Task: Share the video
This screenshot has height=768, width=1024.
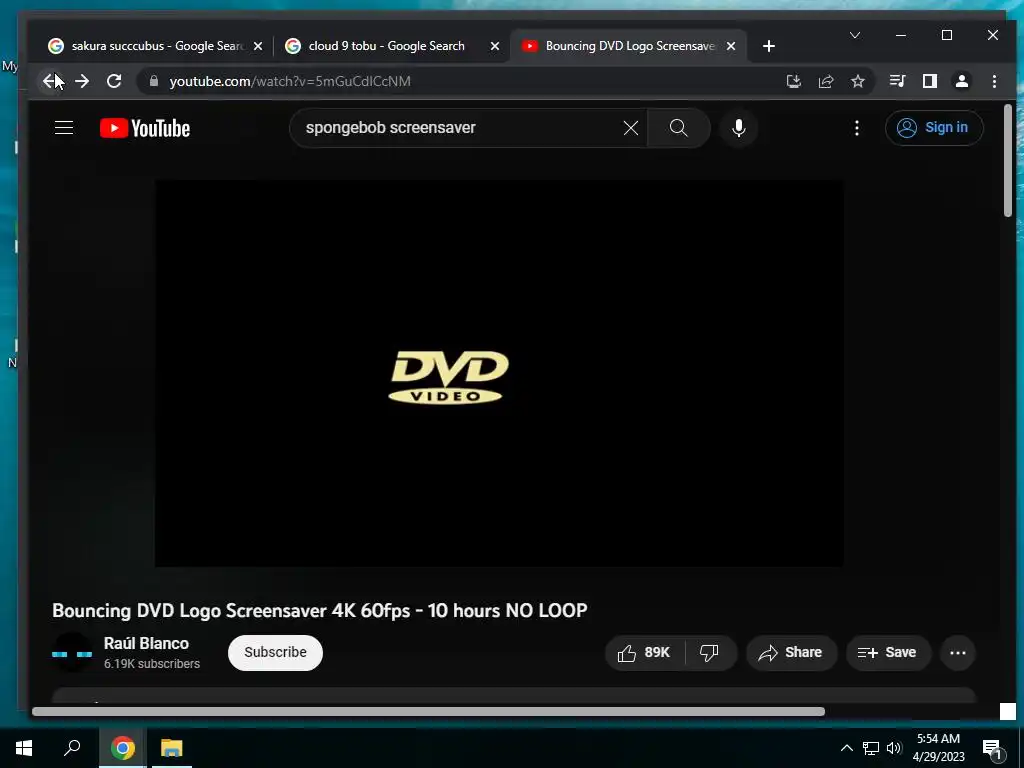Action: (791, 652)
